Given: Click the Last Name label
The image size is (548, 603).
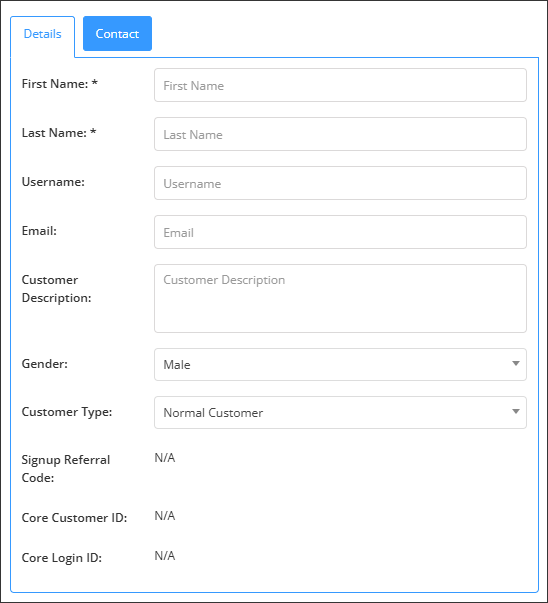Looking at the screenshot, I should (59, 133).
